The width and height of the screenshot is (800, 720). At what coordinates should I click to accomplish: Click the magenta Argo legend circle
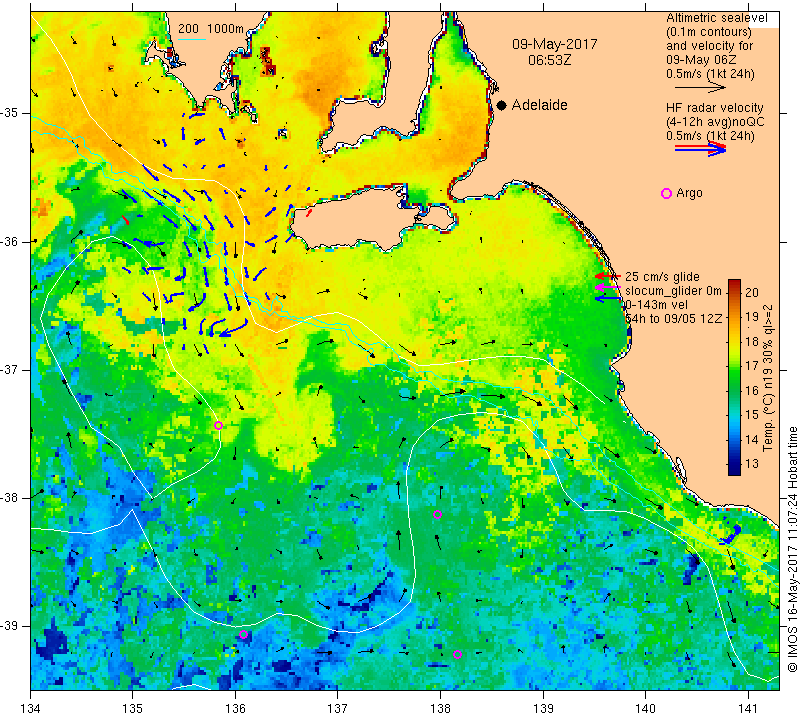click(666, 193)
